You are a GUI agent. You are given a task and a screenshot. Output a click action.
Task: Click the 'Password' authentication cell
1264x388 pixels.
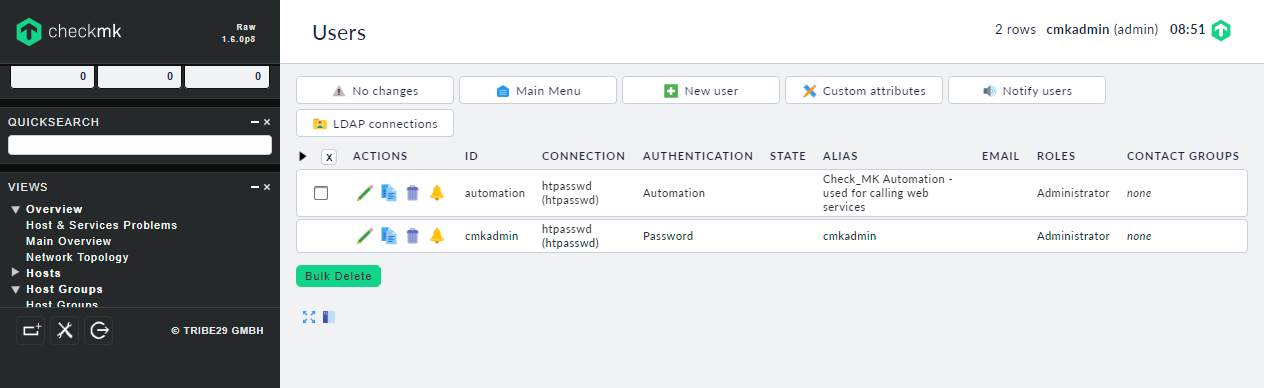click(x=668, y=236)
